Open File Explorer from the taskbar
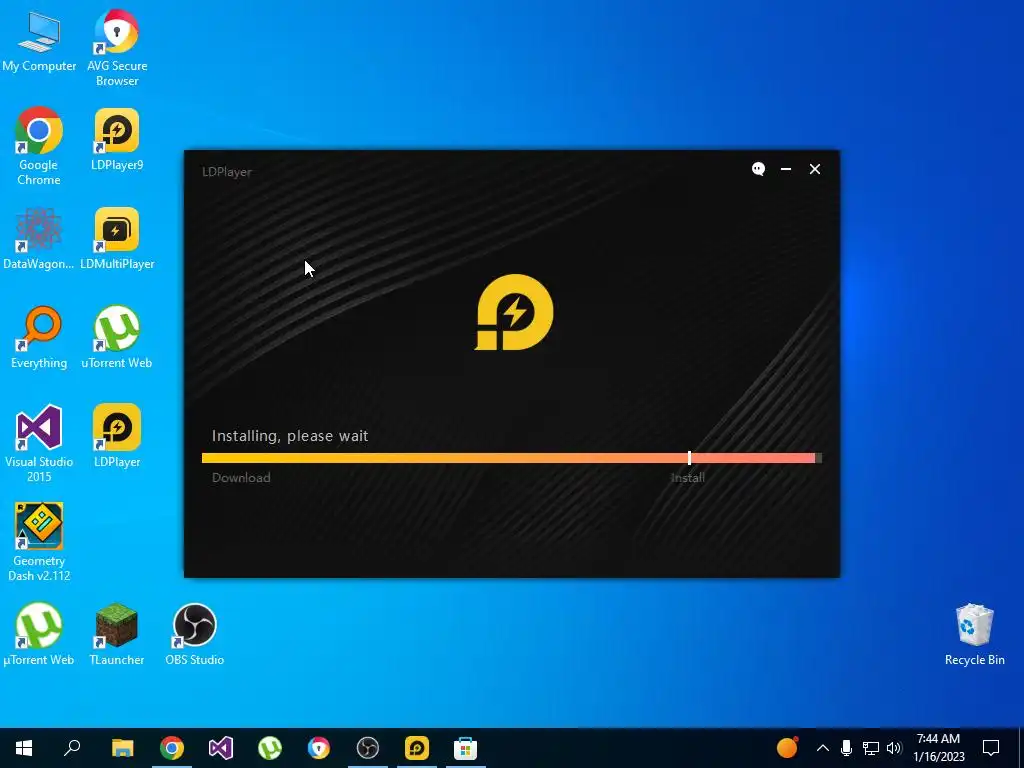The height and width of the screenshot is (768, 1024). 122,748
